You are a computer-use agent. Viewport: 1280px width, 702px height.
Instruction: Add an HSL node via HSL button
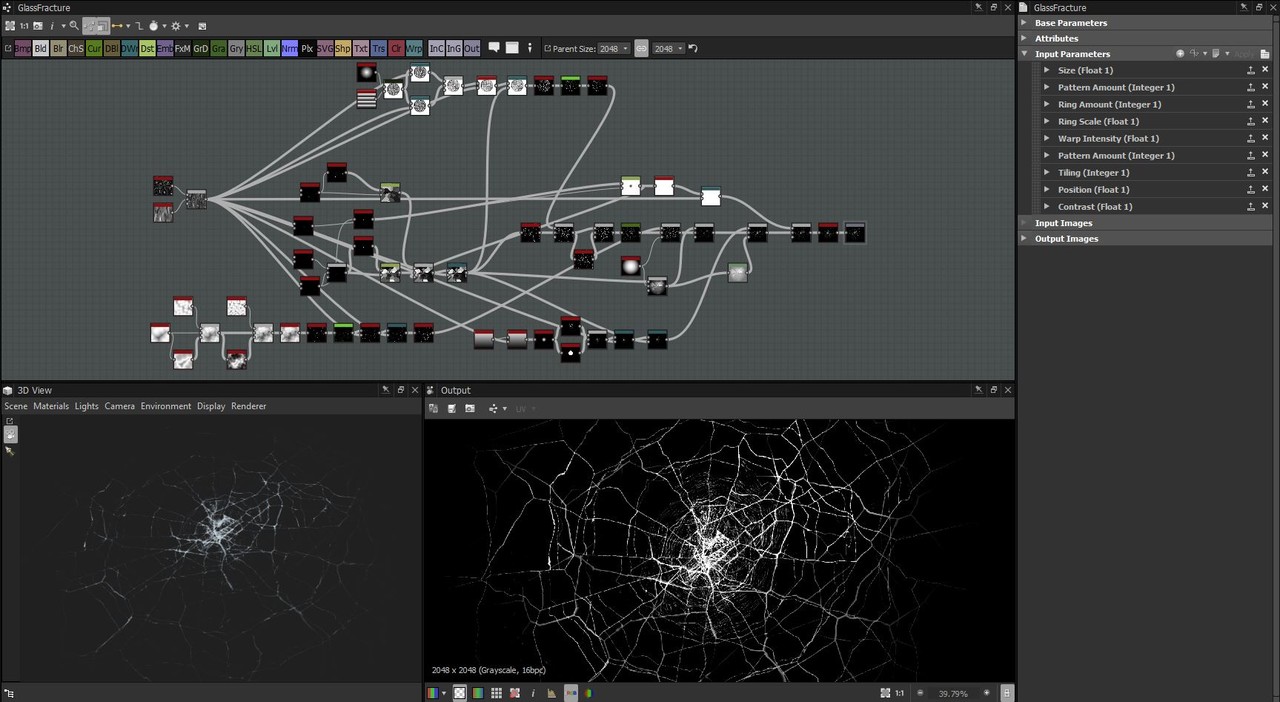coord(254,48)
